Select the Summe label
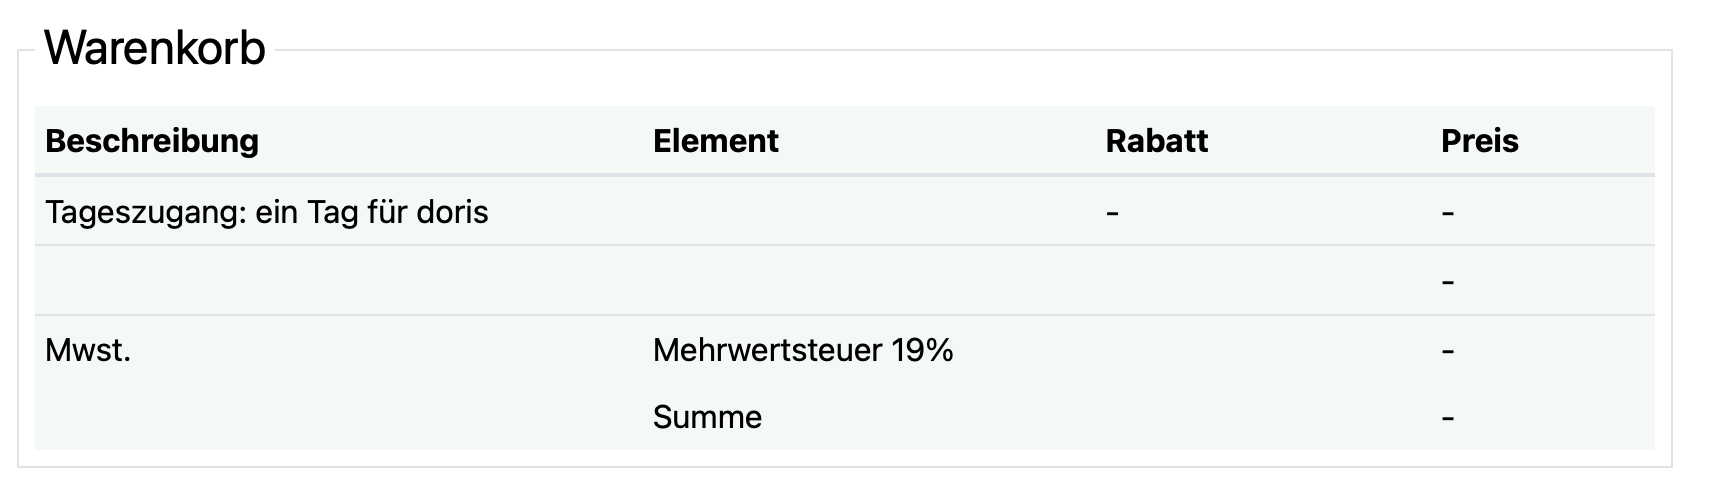Viewport: 1710px width, 500px height. pyautogui.click(x=707, y=417)
